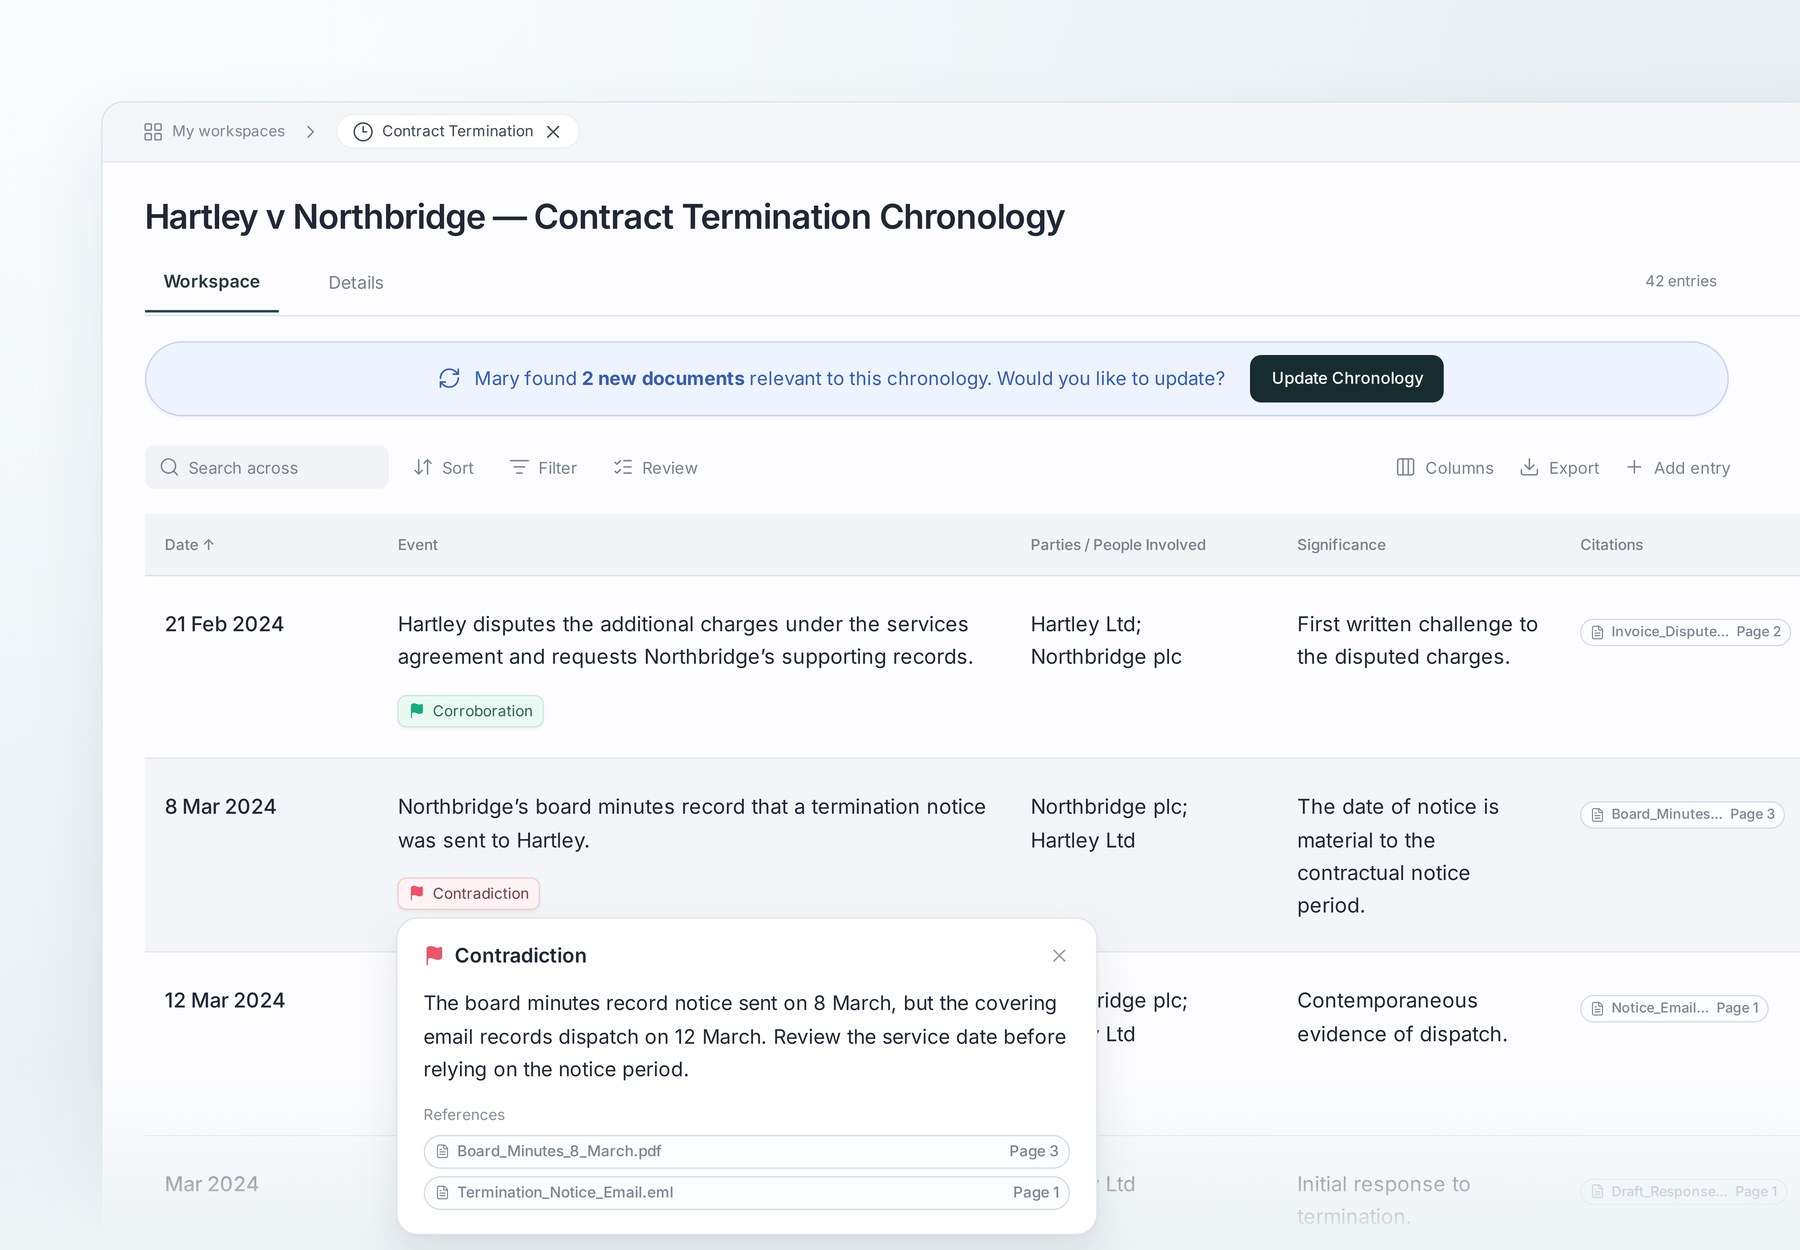Close the Contradiction popup
The width and height of the screenshot is (1800, 1250).
(x=1059, y=956)
